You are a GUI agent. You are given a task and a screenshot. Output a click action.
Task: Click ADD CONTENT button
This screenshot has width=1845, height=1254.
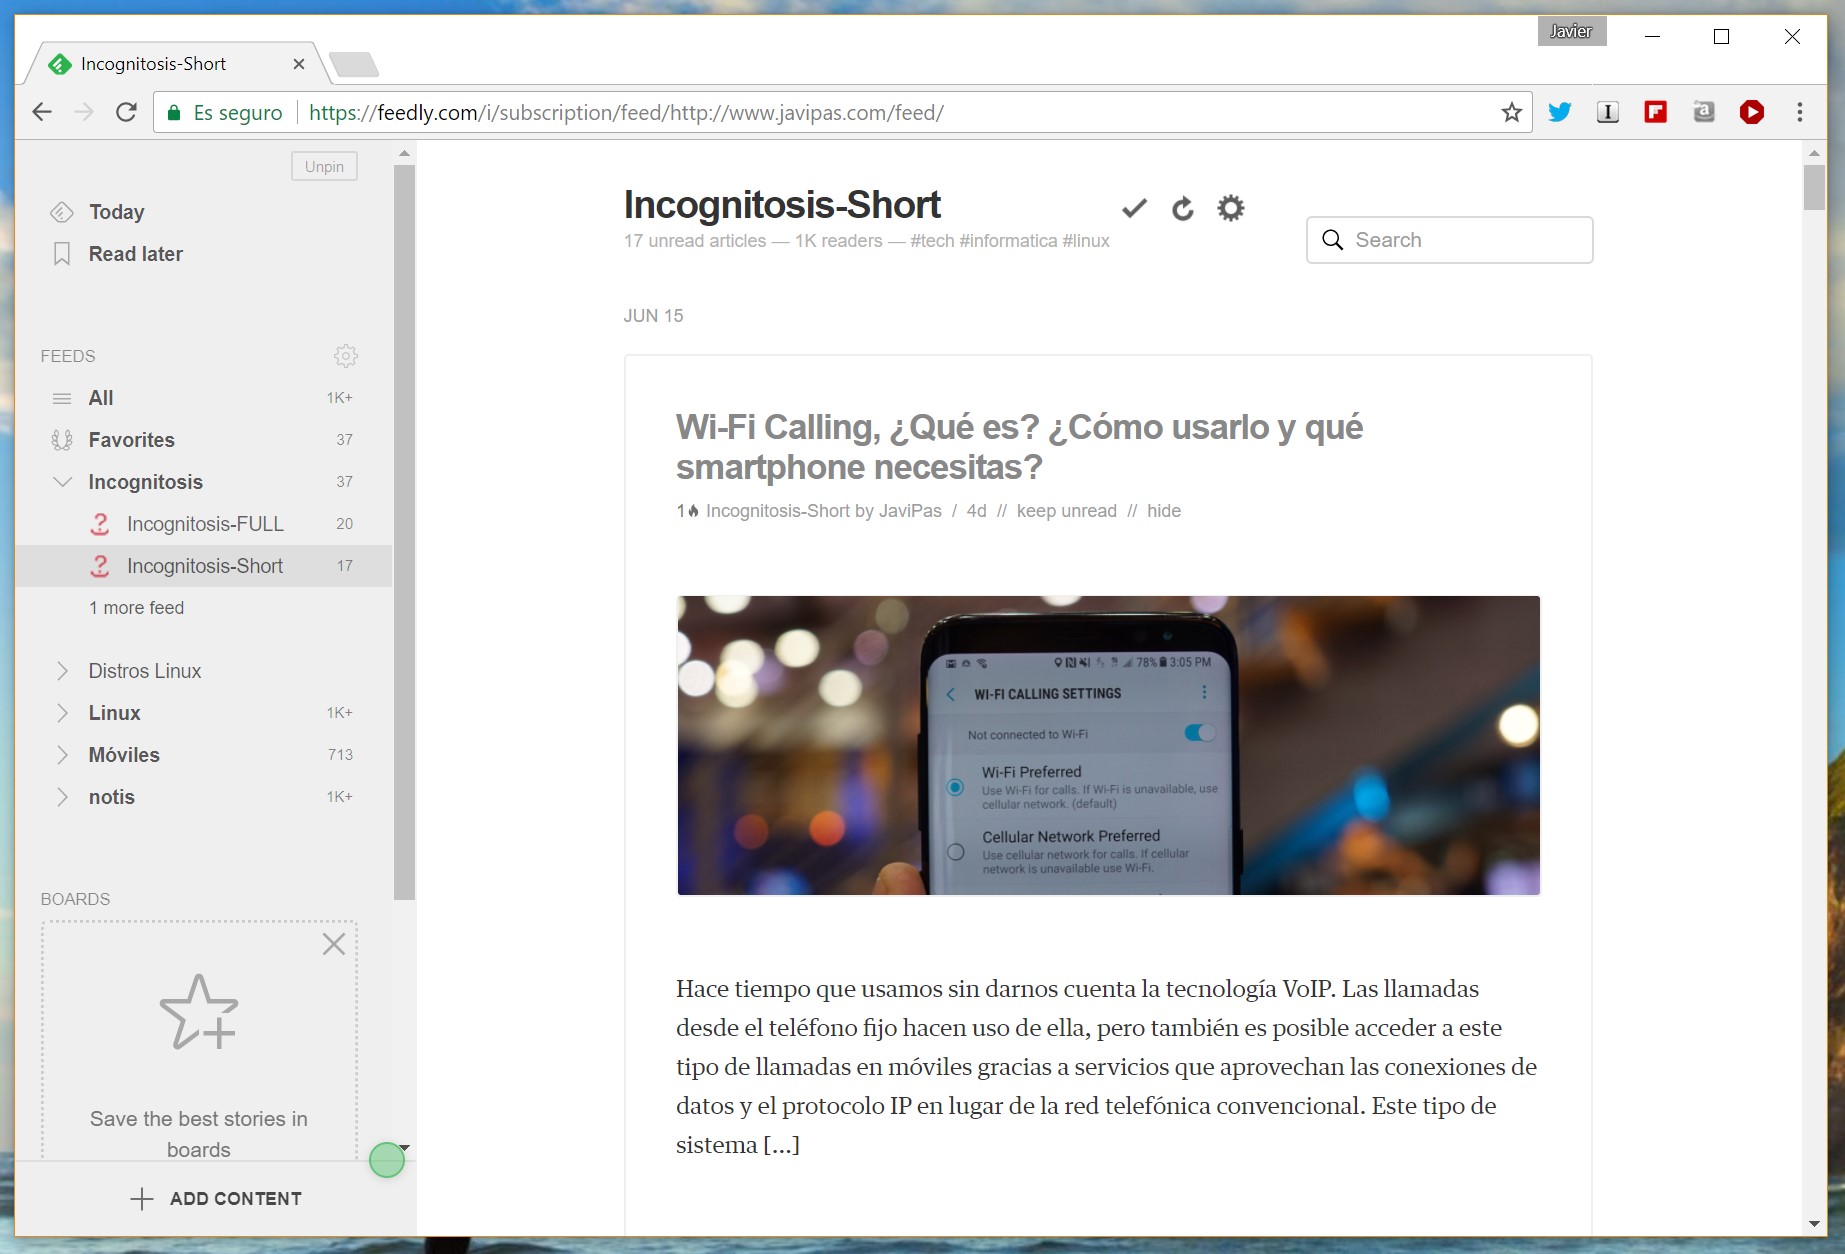click(x=216, y=1198)
